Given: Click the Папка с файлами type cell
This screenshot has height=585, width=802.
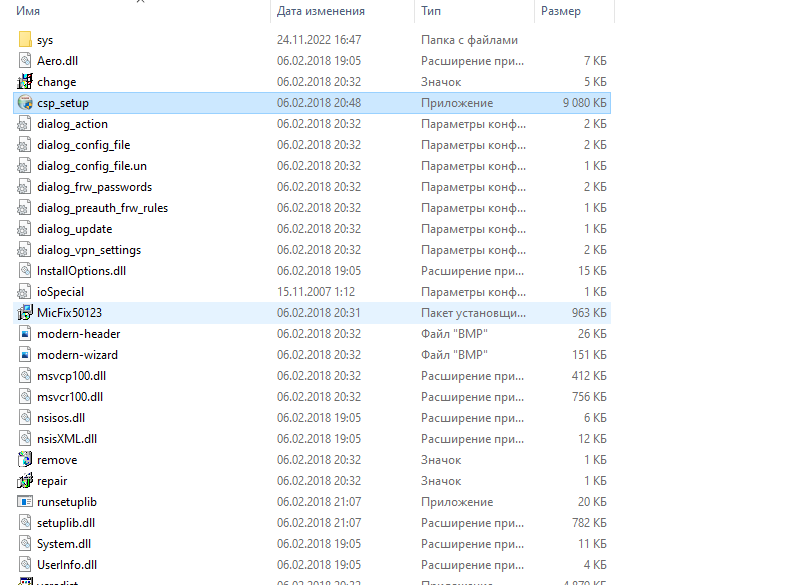Looking at the screenshot, I should pyautogui.click(x=470, y=40).
